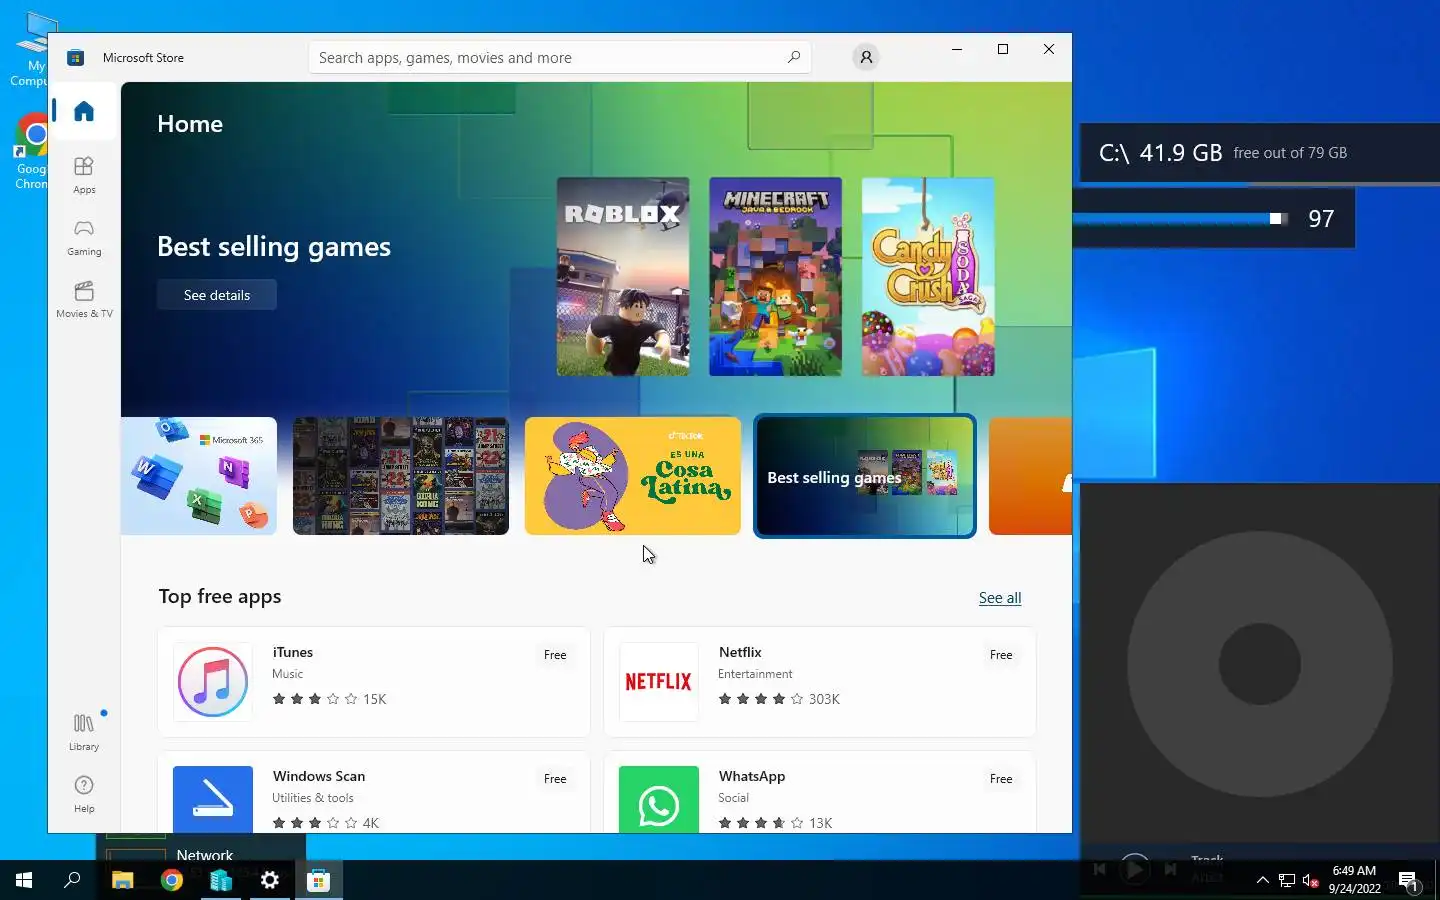Select the Best selling games carousel card
The height and width of the screenshot is (900, 1440).
pos(865,476)
